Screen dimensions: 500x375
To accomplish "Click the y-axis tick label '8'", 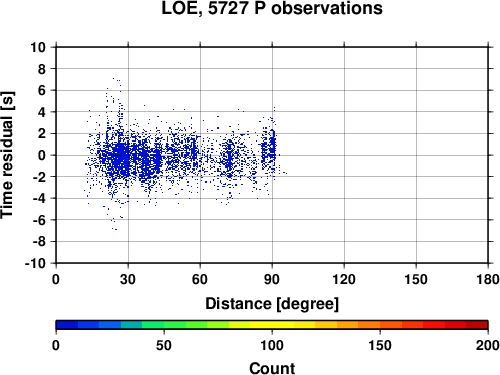I will 42,69.
